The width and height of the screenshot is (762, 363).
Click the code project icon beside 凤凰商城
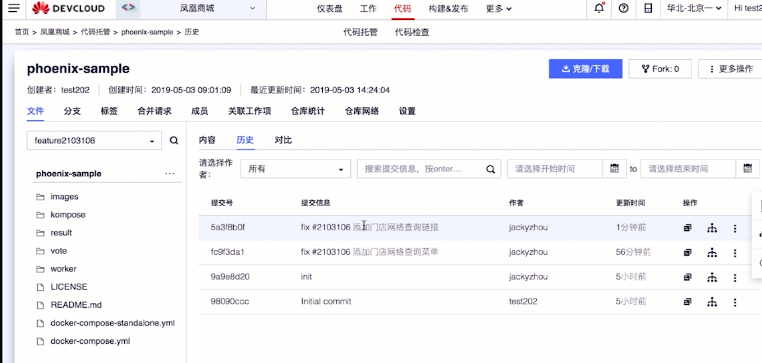coord(128,8)
